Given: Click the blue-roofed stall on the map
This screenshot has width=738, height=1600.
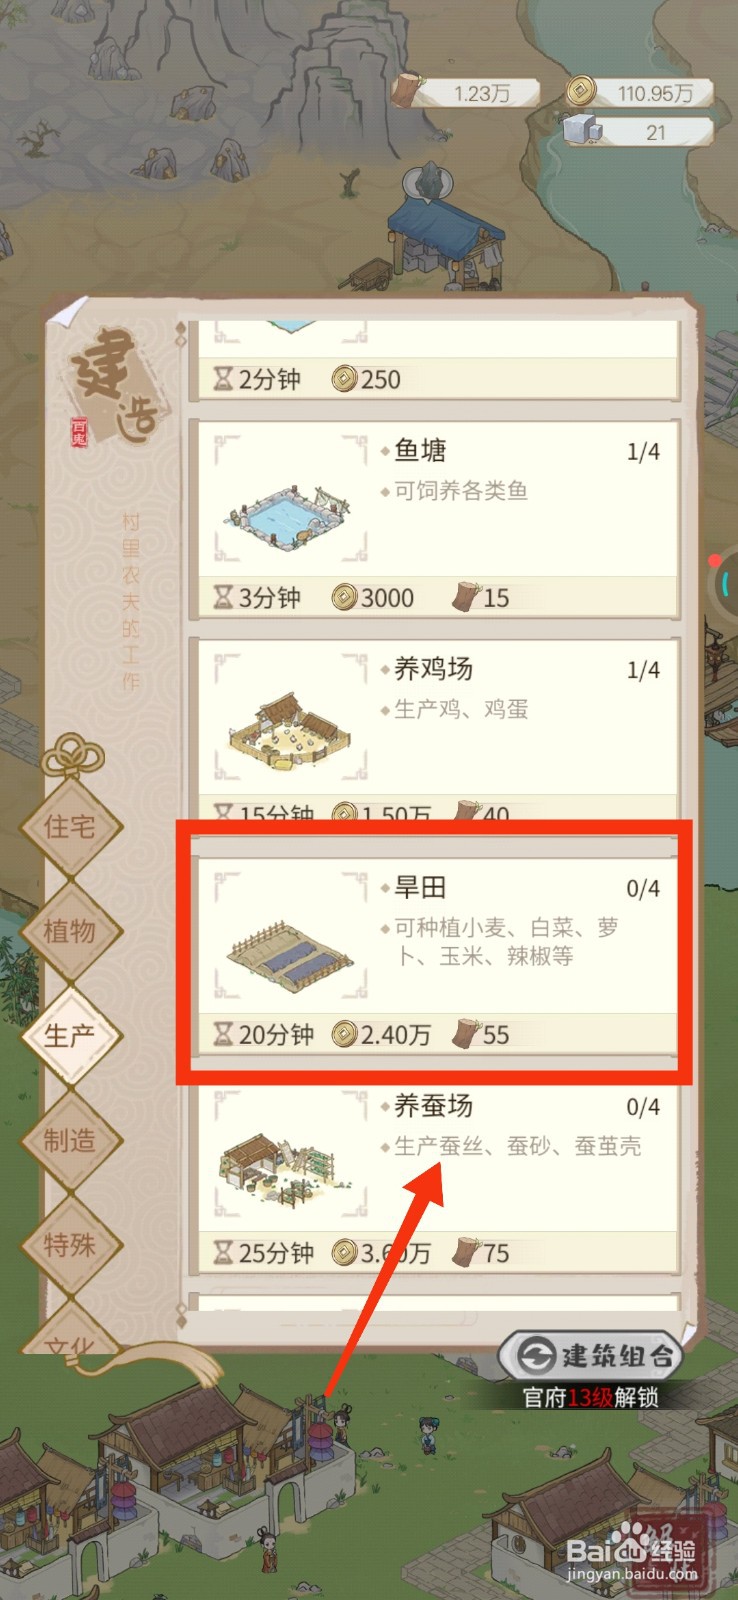Looking at the screenshot, I should click(x=443, y=238).
